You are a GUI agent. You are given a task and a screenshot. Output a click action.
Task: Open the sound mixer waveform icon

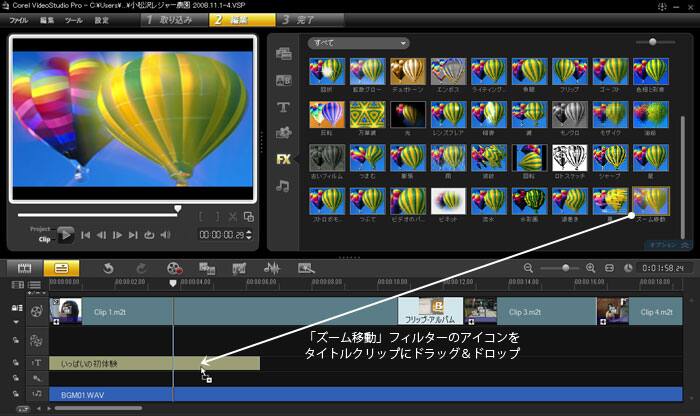point(272,268)
